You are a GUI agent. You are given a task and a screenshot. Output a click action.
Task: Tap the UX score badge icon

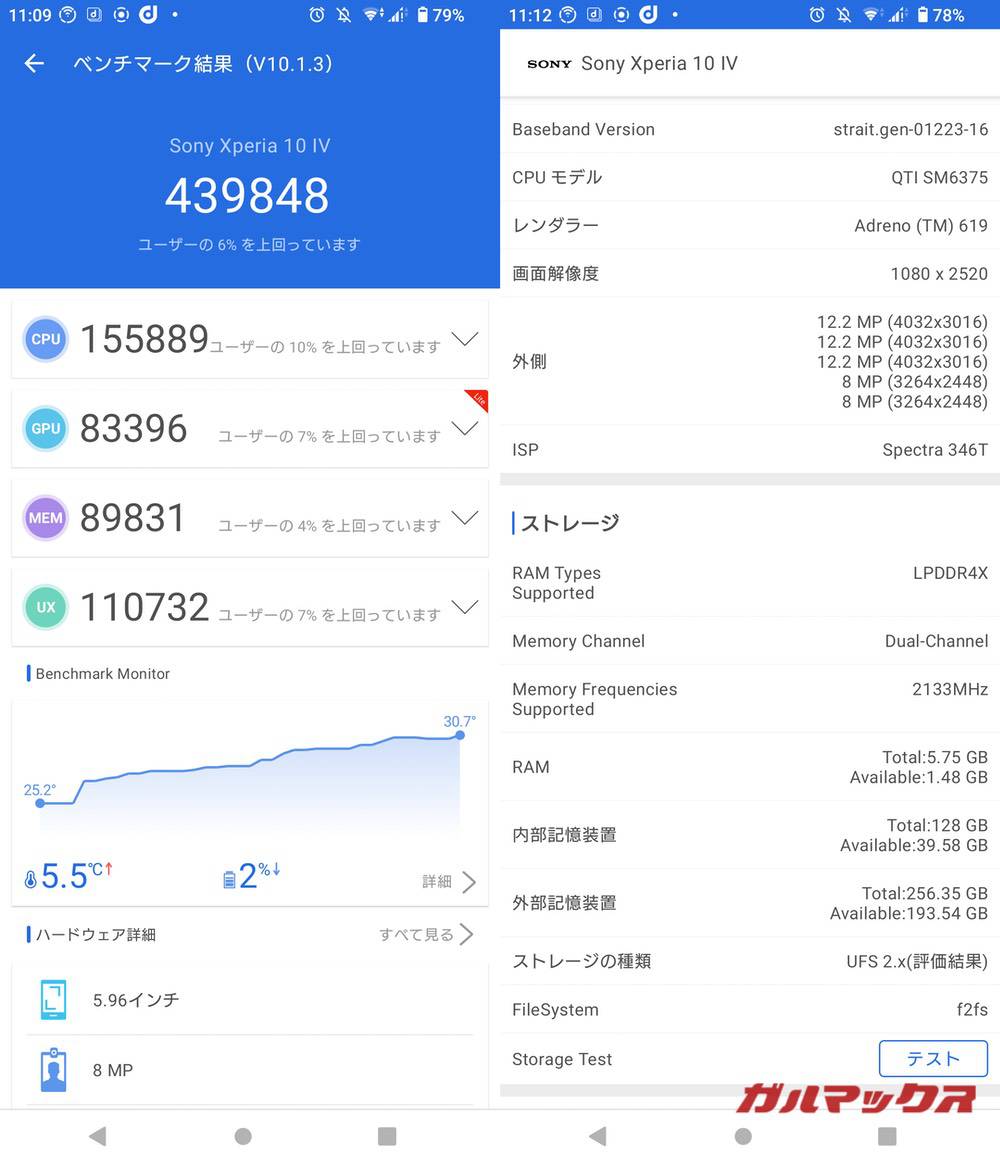(44, 607)
